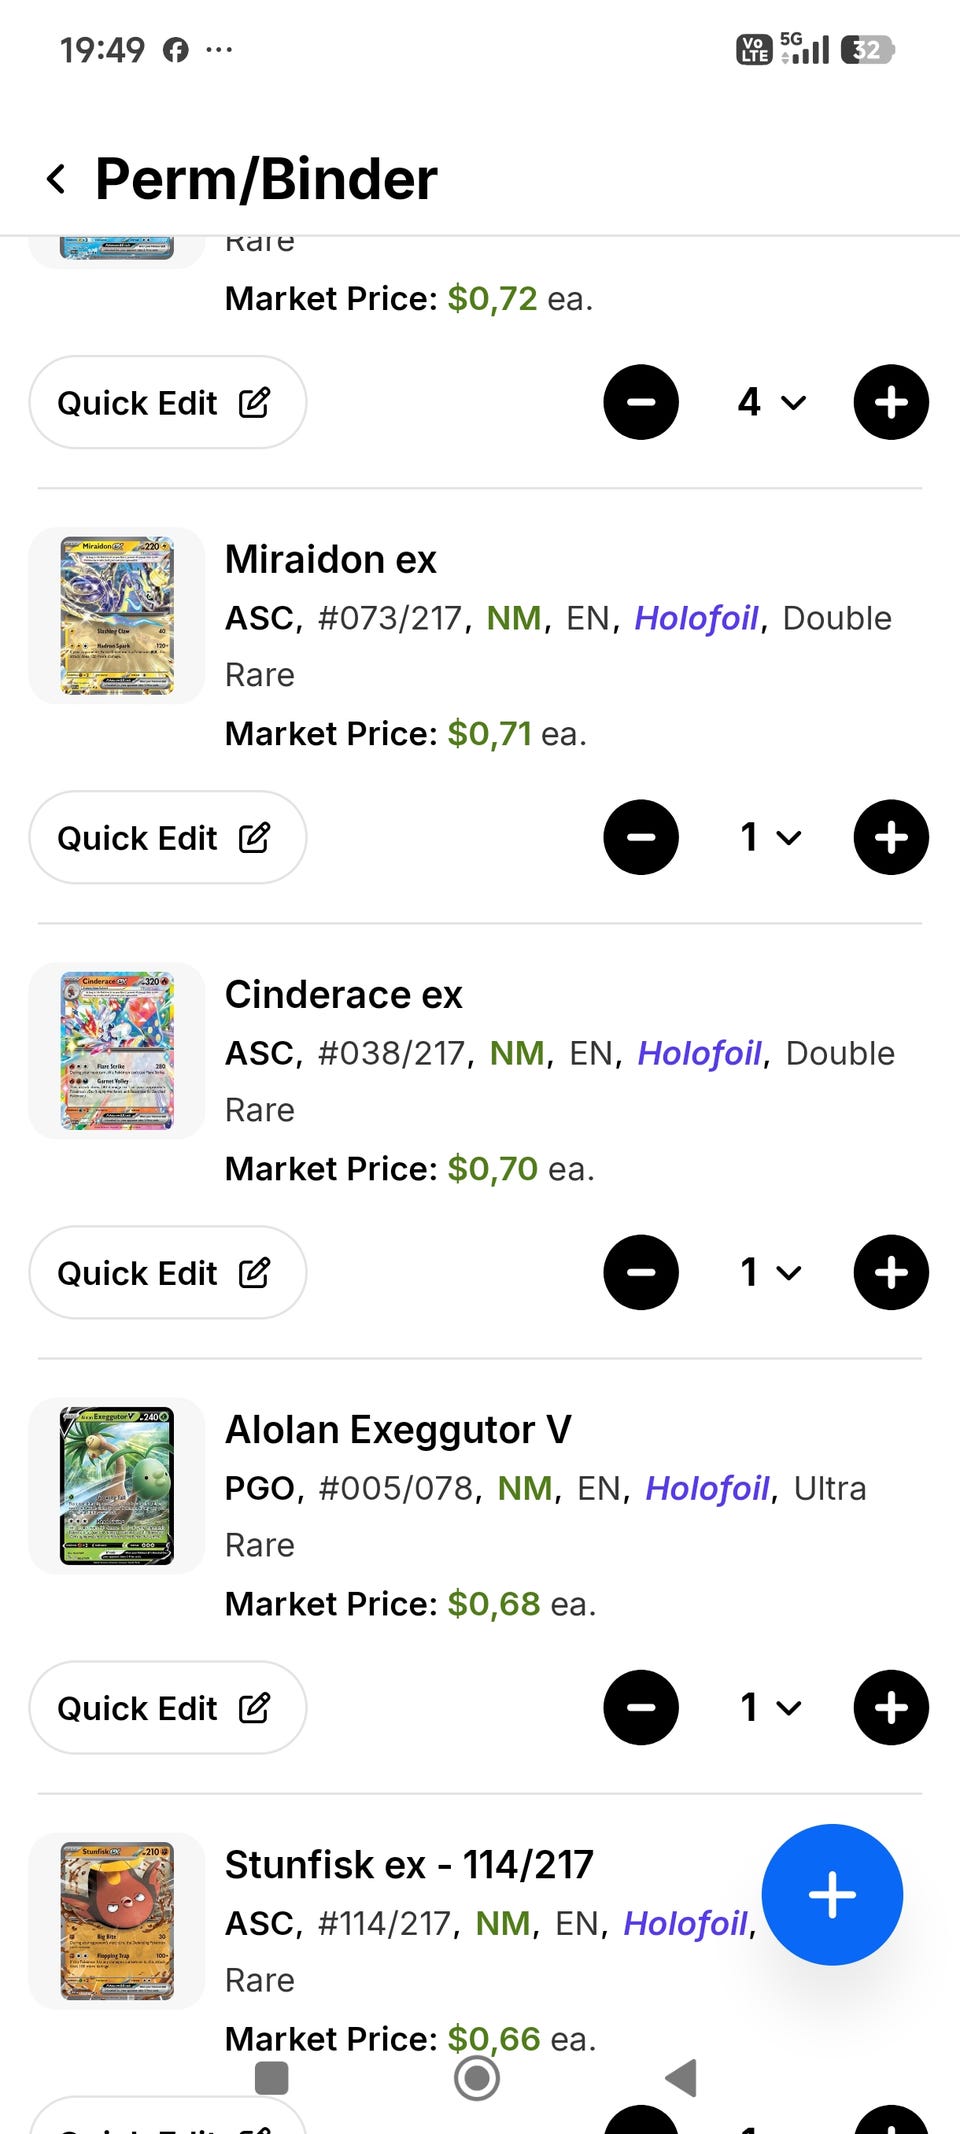960x2134 pixels.
Task: Decrease Cinderace ex quantity with minus
Action: [x=641, y=1272]
